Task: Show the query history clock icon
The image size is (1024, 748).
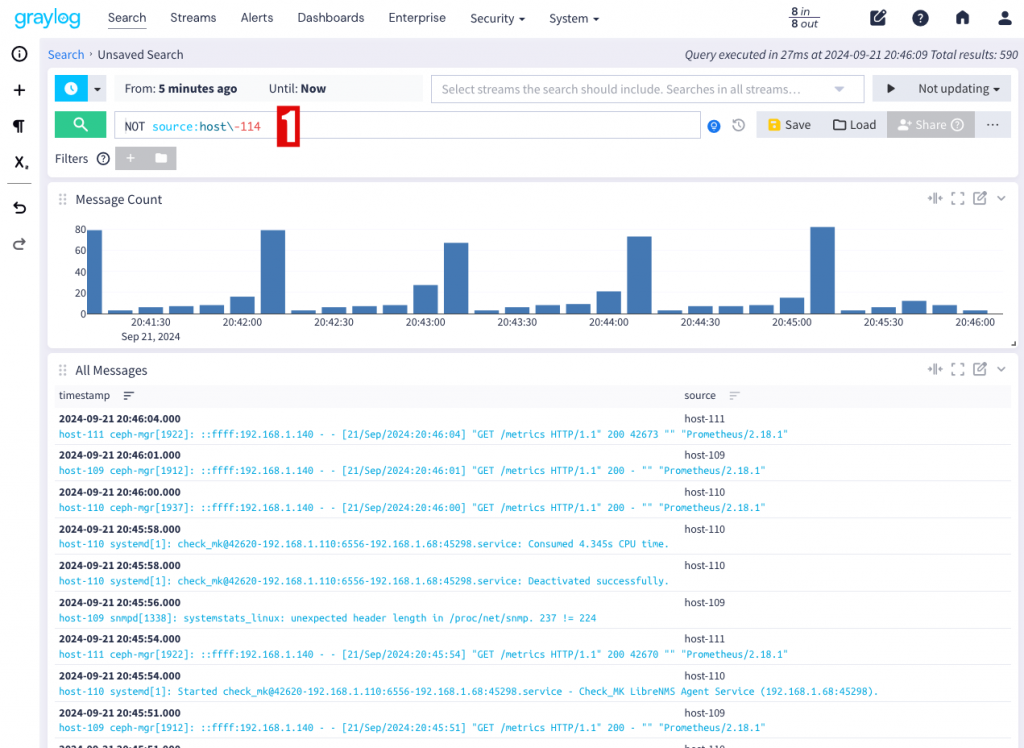Action: [x=739, y=125]
